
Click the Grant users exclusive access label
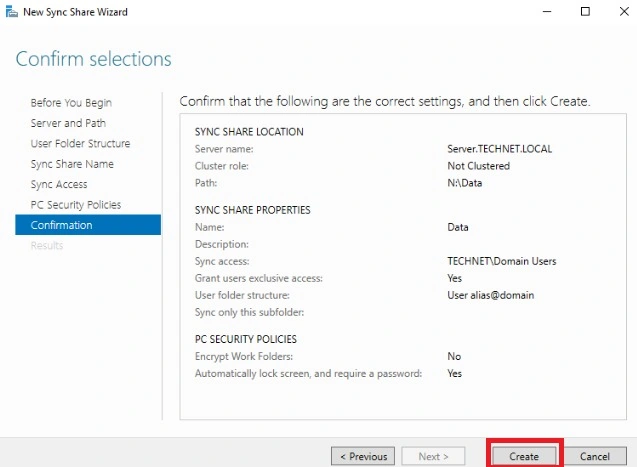click(x=259, y=278)
